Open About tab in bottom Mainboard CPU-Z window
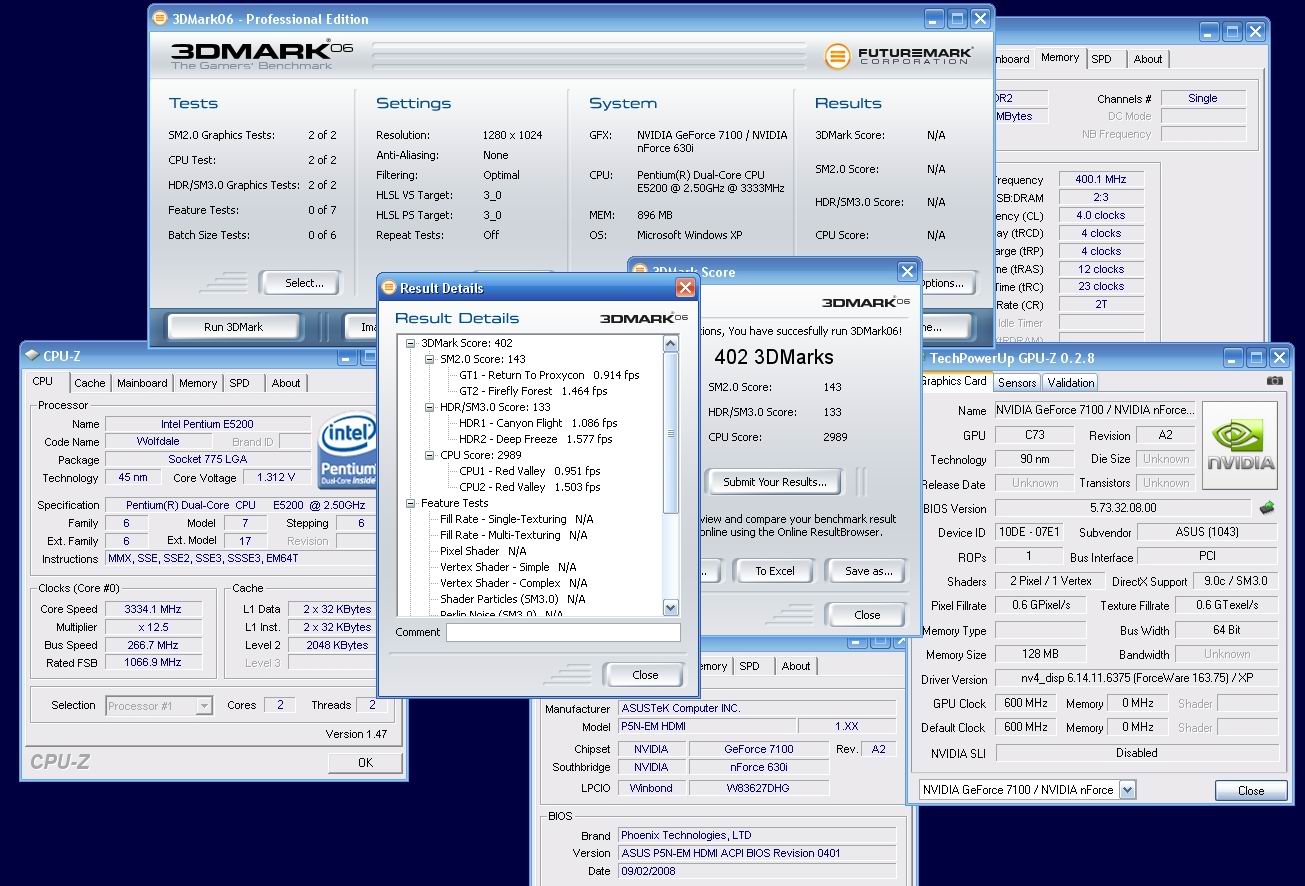The width and height of the screenshot is (1305, 886). coord(796,666)
